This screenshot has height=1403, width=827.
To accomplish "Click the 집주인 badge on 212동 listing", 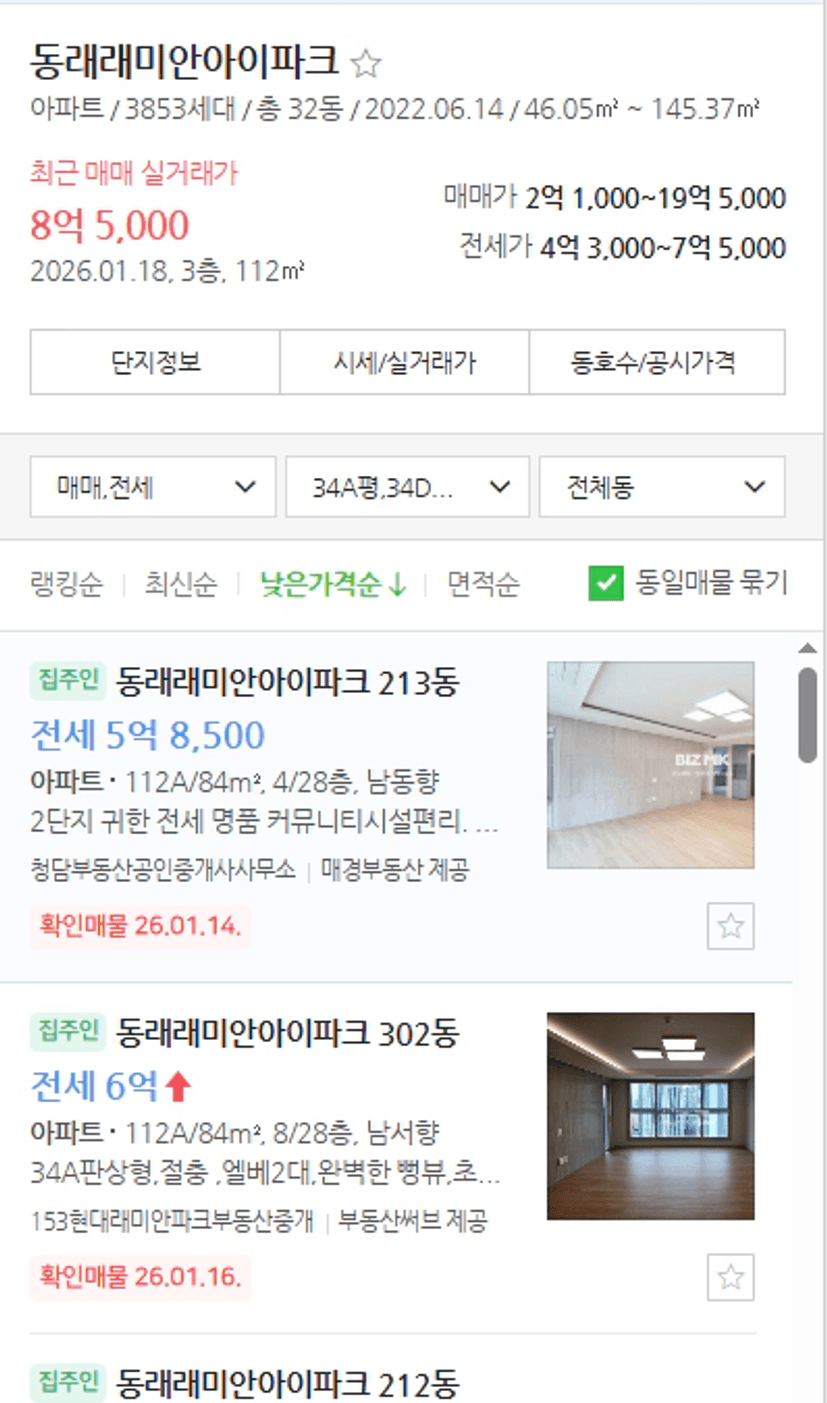I will [67, 1383].
